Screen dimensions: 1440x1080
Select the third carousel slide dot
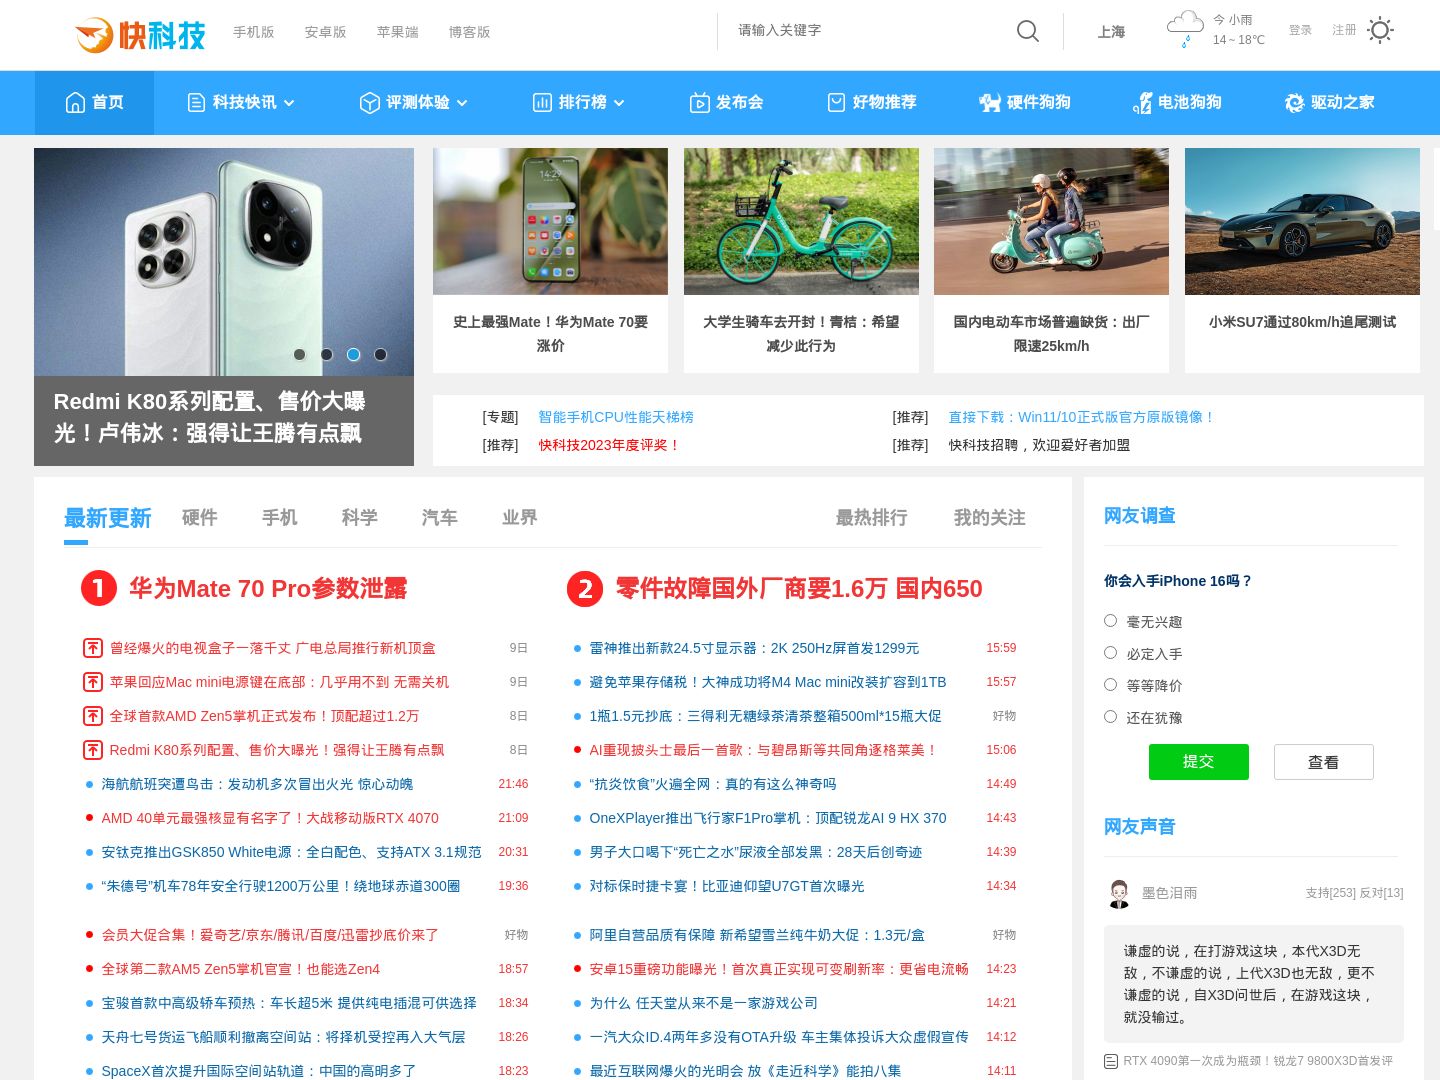(353, 354)
